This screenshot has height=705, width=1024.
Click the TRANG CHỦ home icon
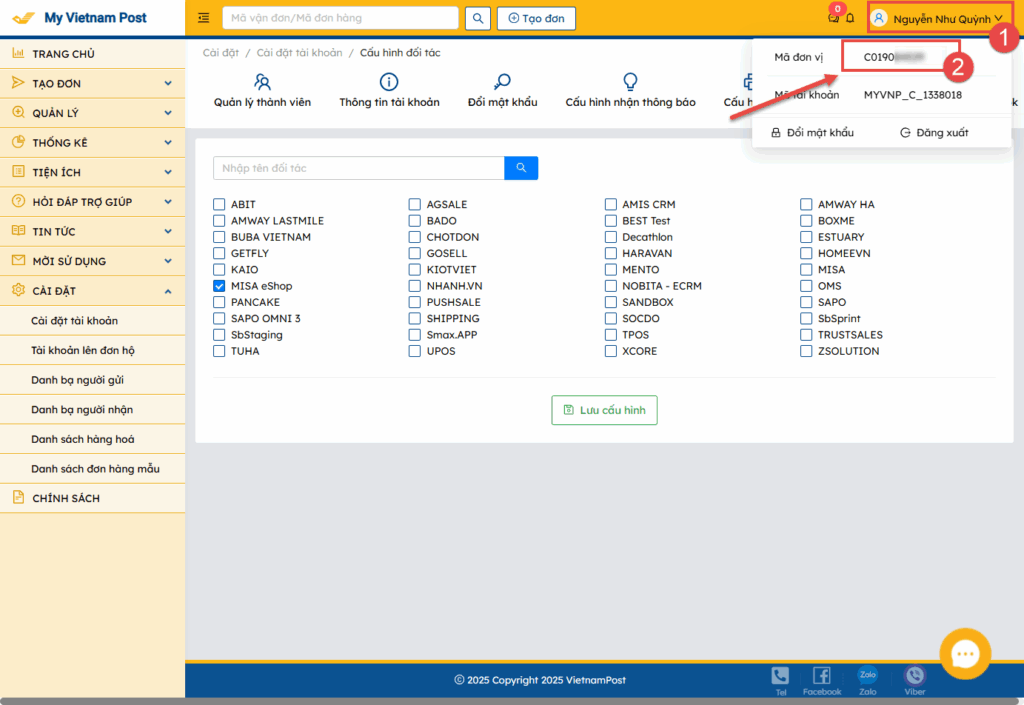tap(18, 53)
